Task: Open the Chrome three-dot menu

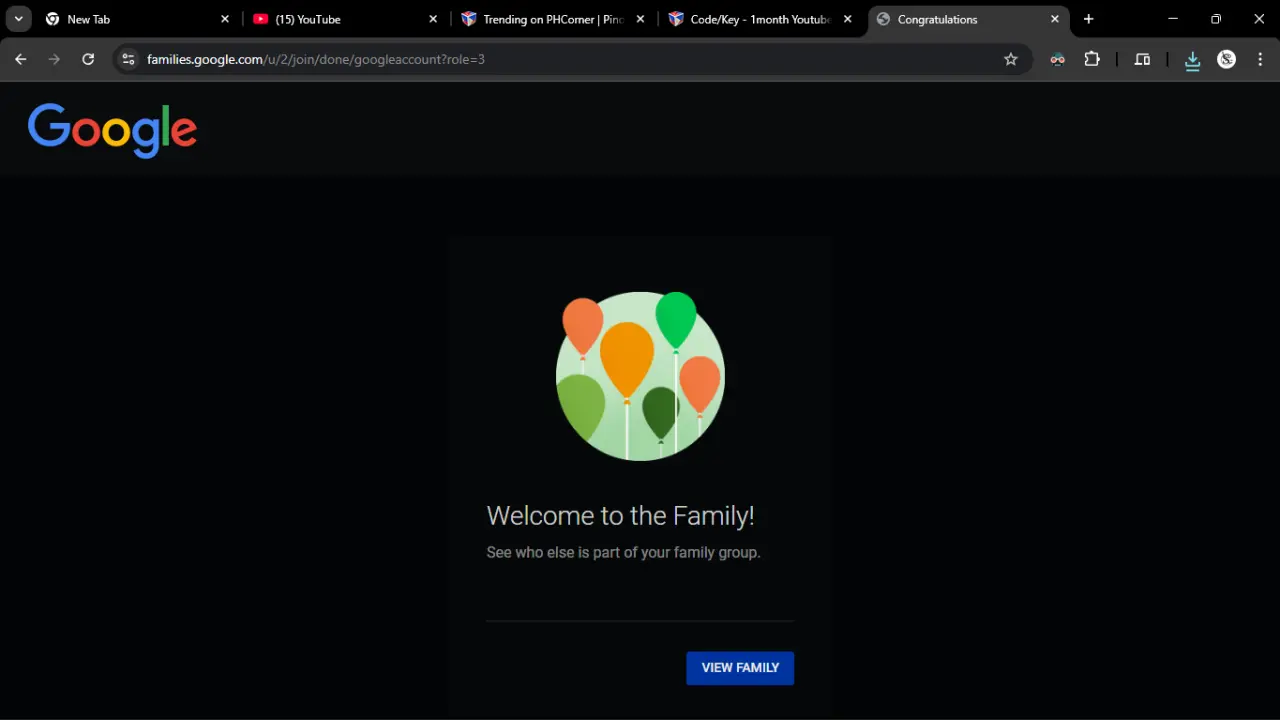Action: pos(1259,59)
